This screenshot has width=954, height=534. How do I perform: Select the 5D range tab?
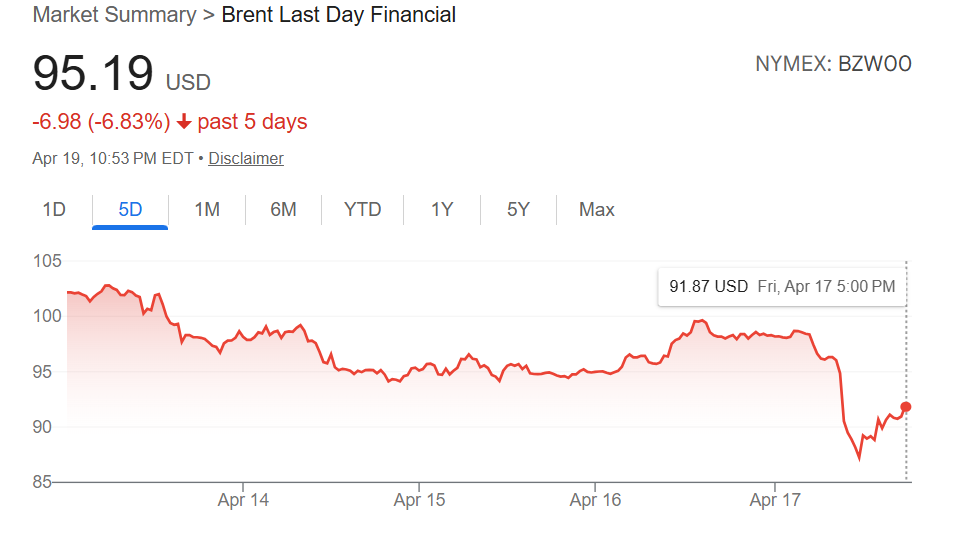(x=130, y=209)
